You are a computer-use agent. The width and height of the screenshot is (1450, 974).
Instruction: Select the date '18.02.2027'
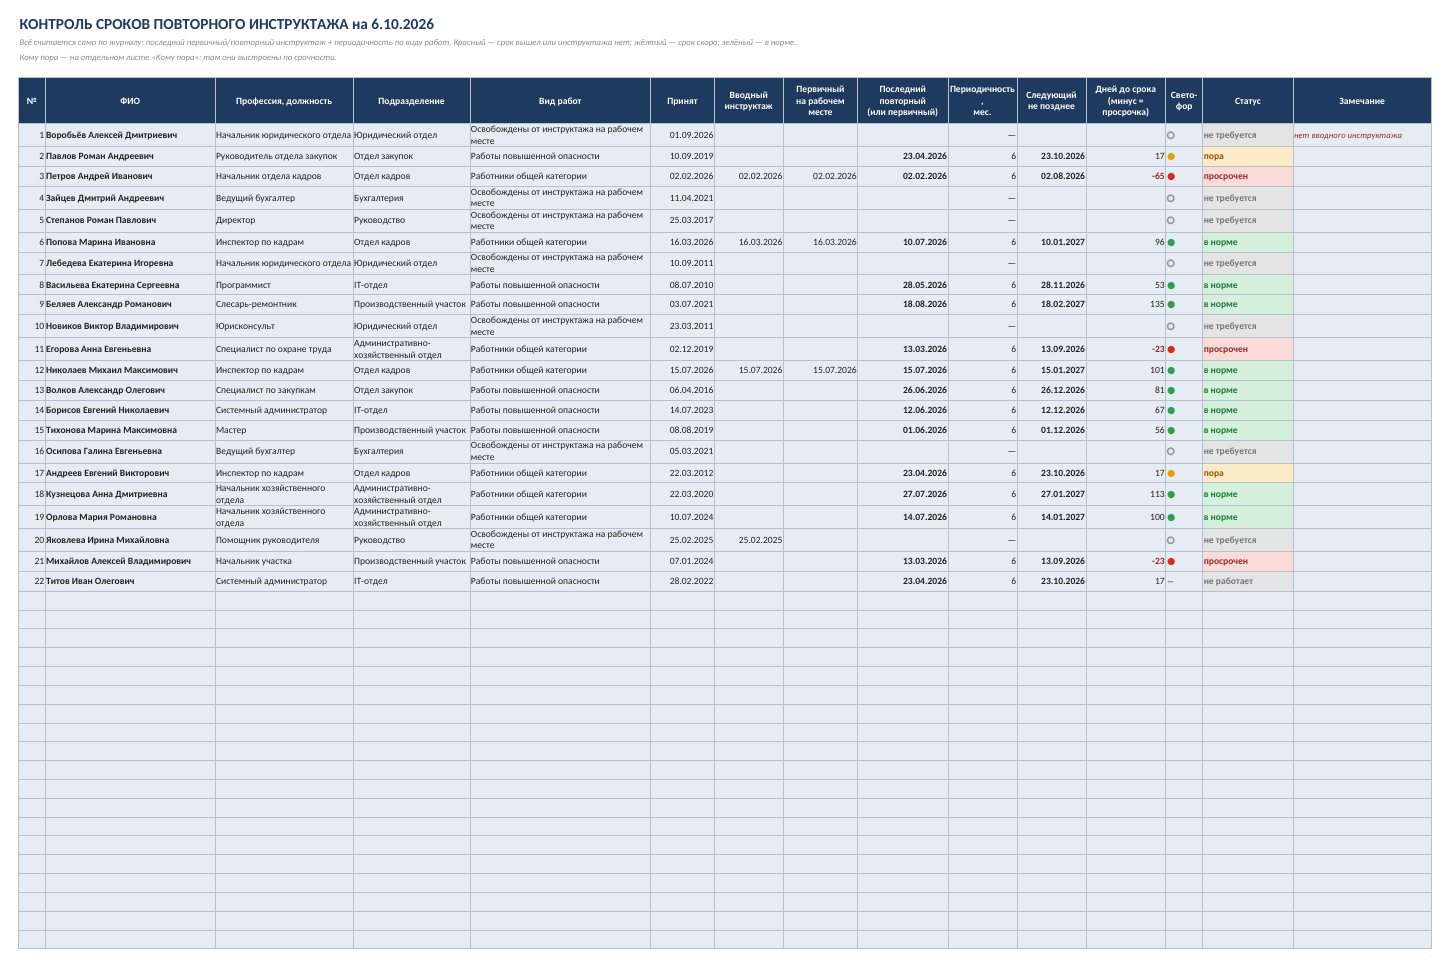1063,304
